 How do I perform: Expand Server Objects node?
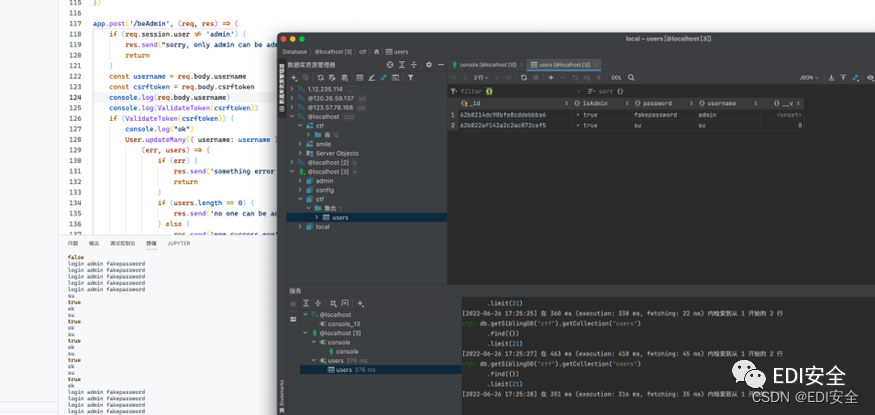[x=300, y=153]
